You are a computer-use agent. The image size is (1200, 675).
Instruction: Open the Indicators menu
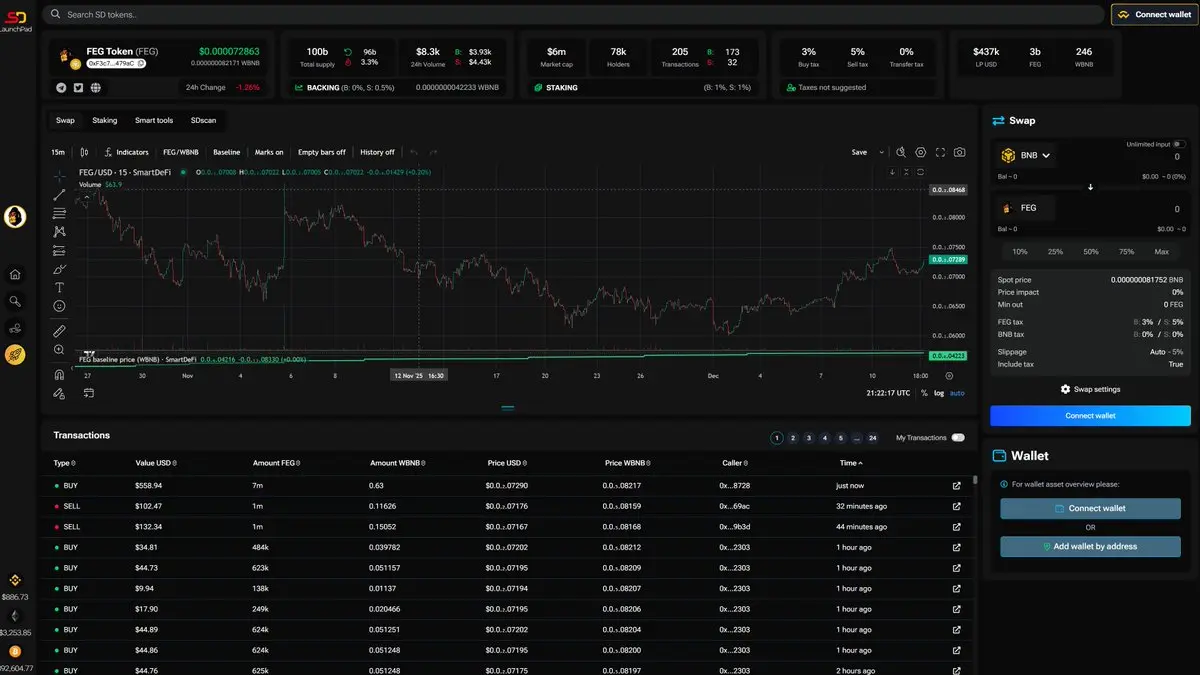coord(127,152)
